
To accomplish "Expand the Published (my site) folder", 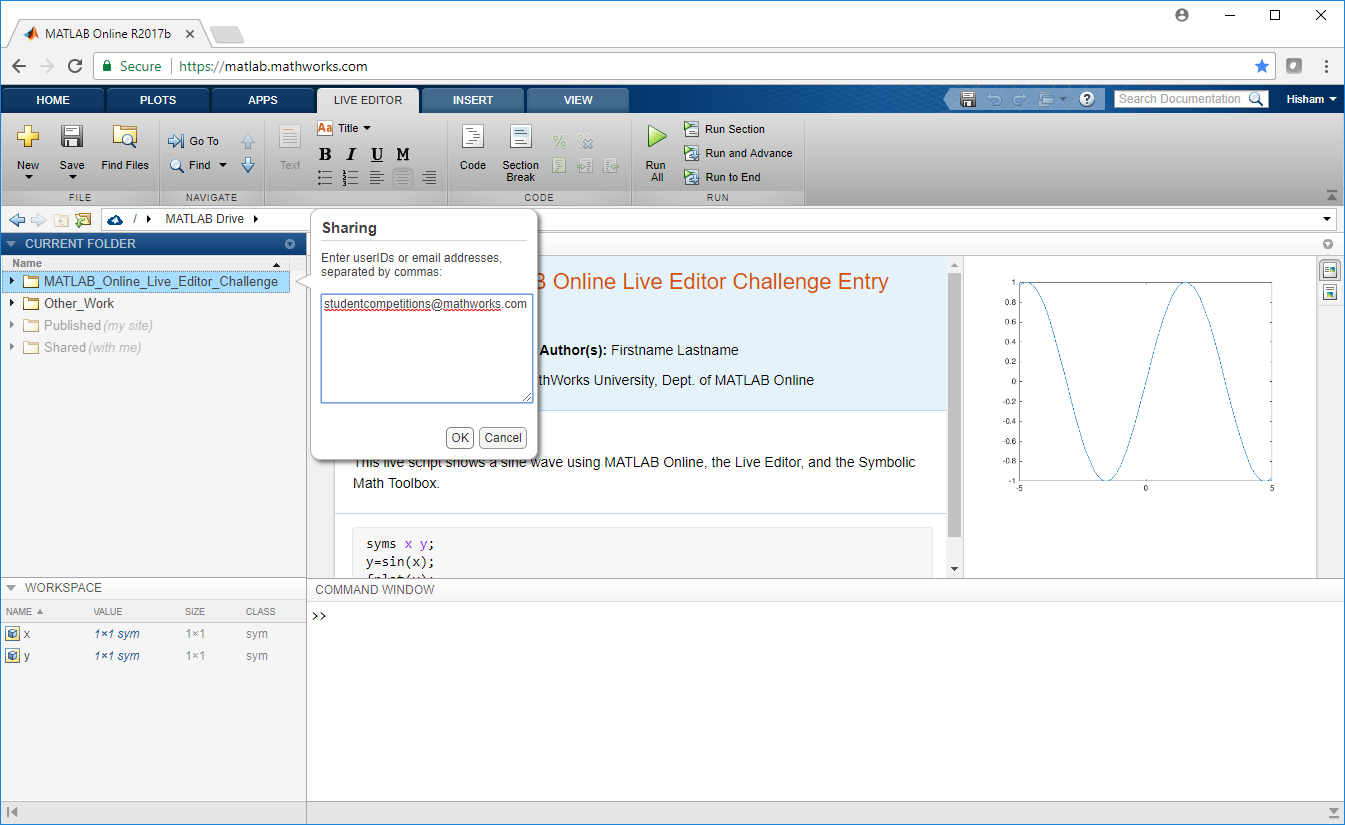I will [x=12, y=325].
